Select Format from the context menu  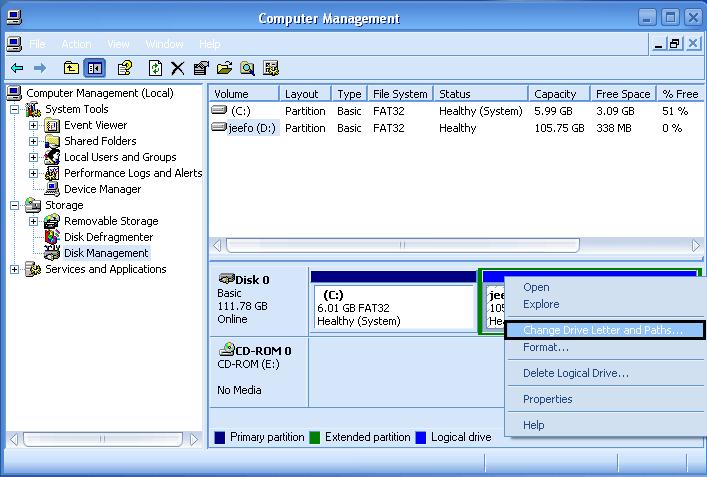545,347
